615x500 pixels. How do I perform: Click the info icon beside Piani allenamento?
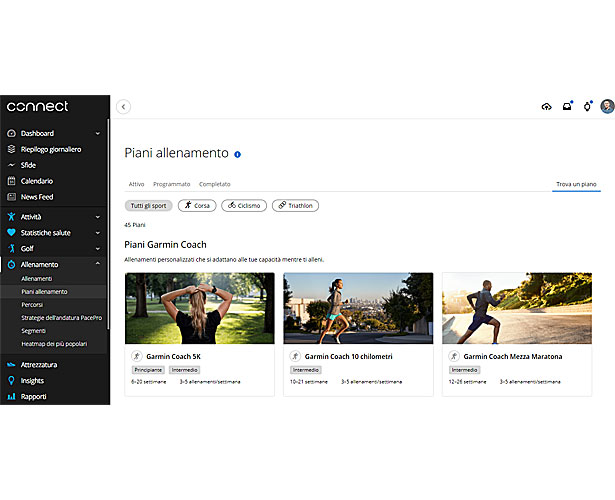[237, 154]
